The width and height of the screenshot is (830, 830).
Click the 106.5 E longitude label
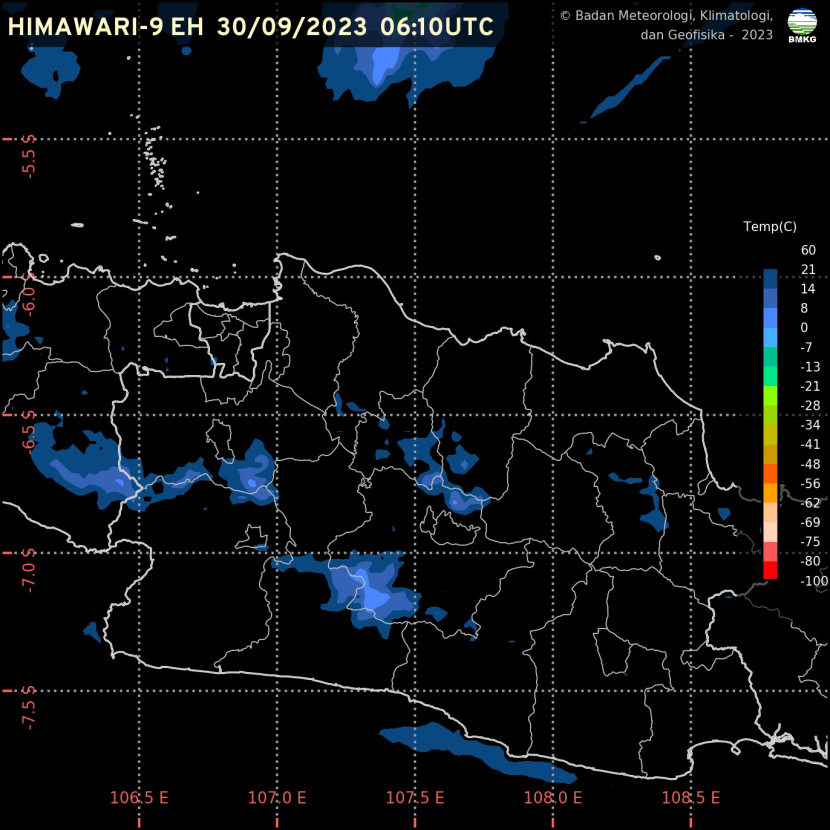click(139, 798)
